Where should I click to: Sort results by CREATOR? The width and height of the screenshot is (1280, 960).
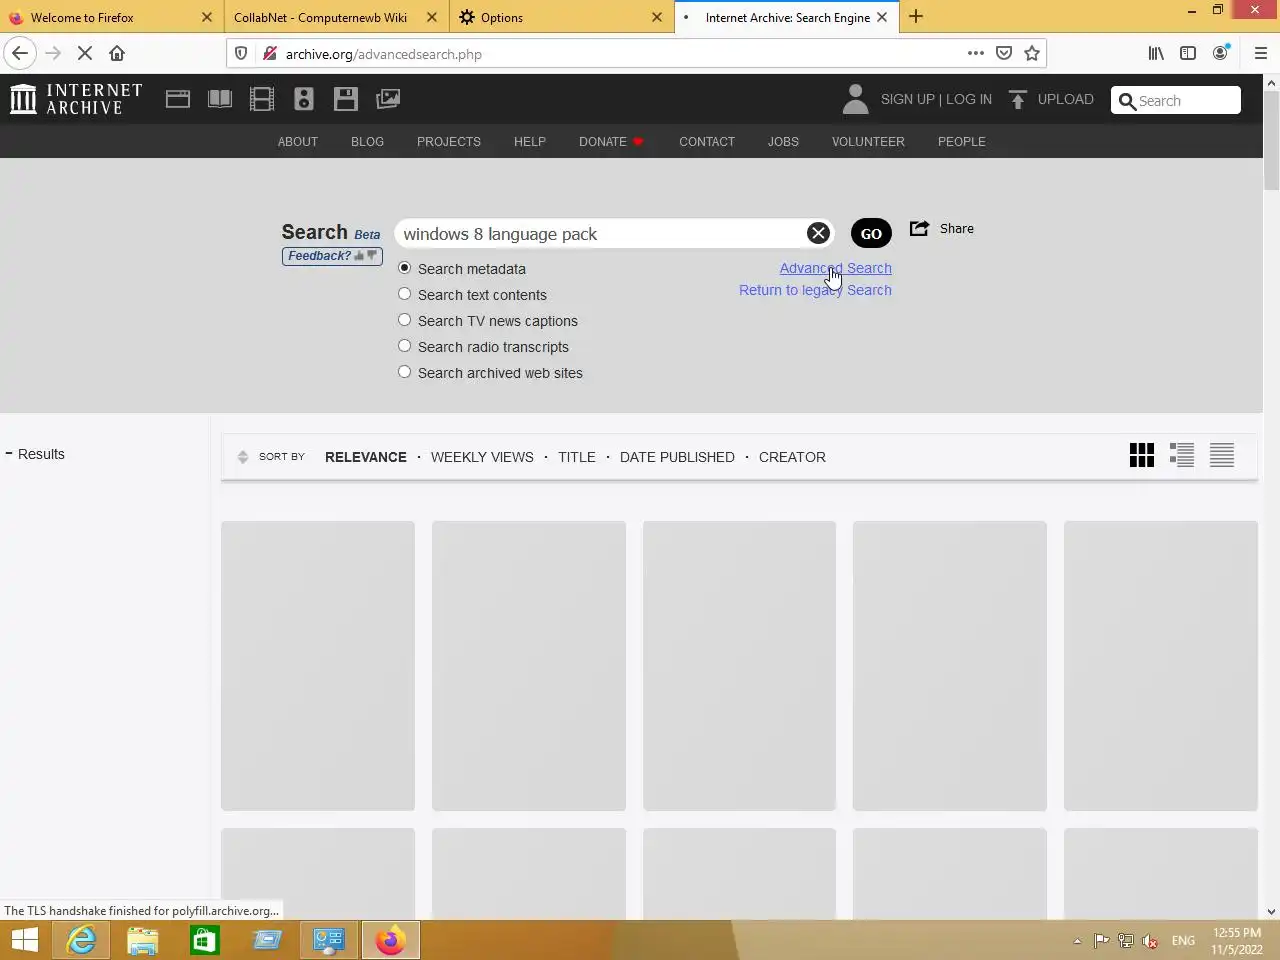pos(792,457)
